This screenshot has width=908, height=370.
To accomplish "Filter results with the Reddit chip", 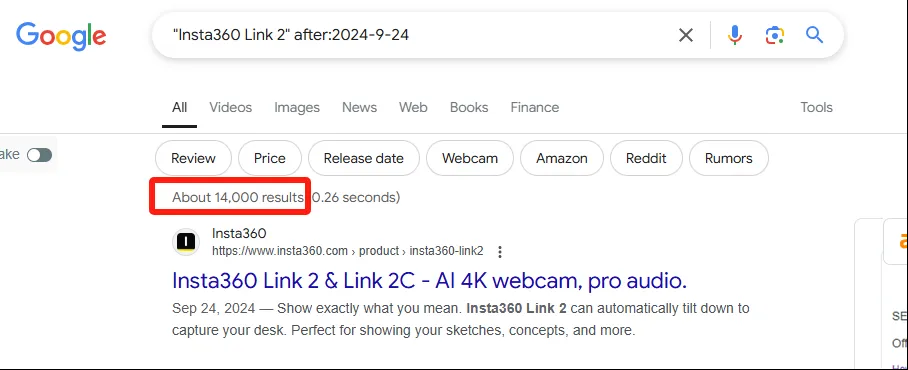I will (646, 158).
